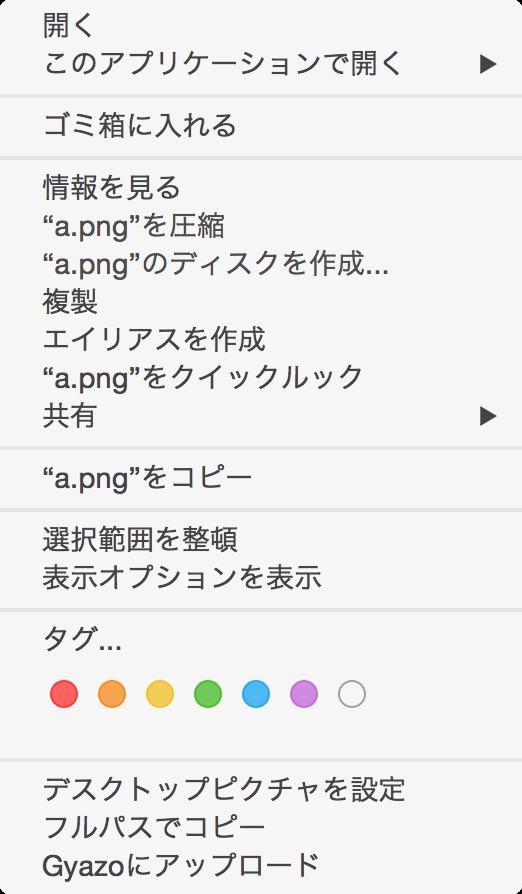Apply the green tag color
This screenshot has width=522, height=894.
point(207,694)
